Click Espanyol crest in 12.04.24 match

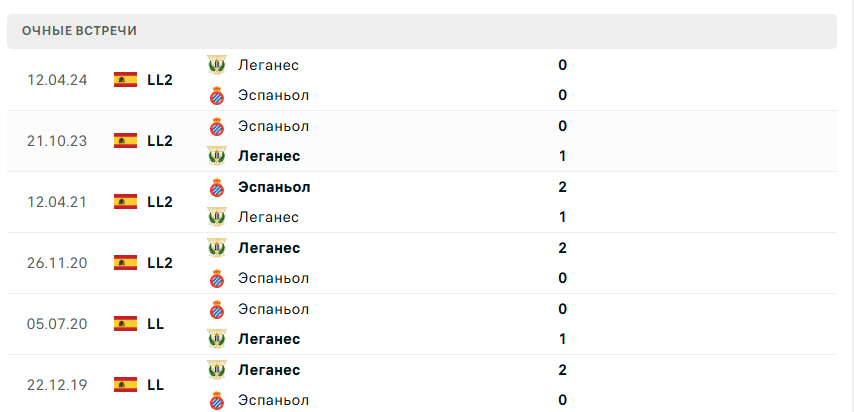coord(216,96)
